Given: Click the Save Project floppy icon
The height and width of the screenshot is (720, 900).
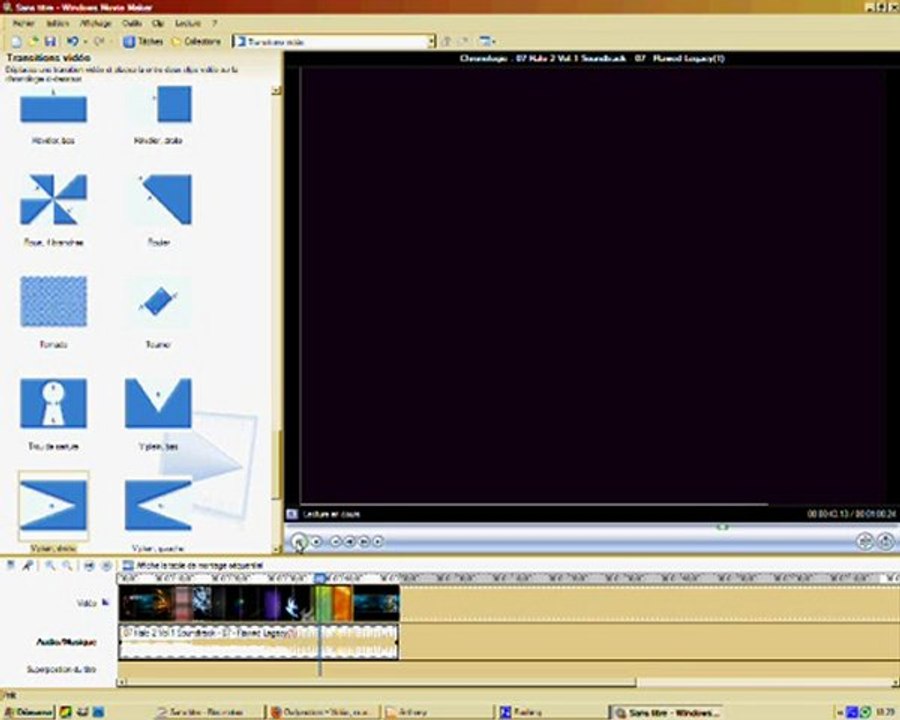Looking at the screenshot, I should click(50, 41).
